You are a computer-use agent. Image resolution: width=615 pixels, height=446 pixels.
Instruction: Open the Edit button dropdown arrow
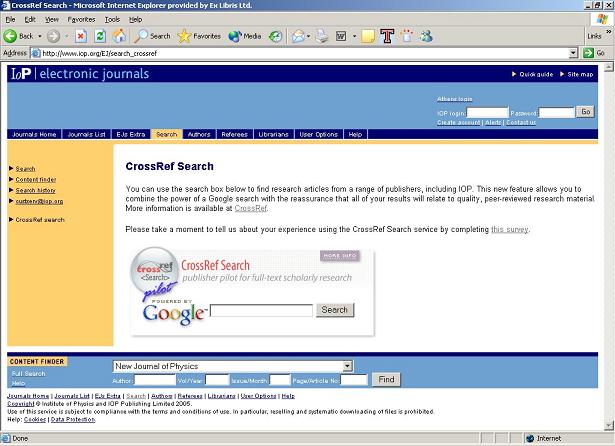(x=354, y=36)
